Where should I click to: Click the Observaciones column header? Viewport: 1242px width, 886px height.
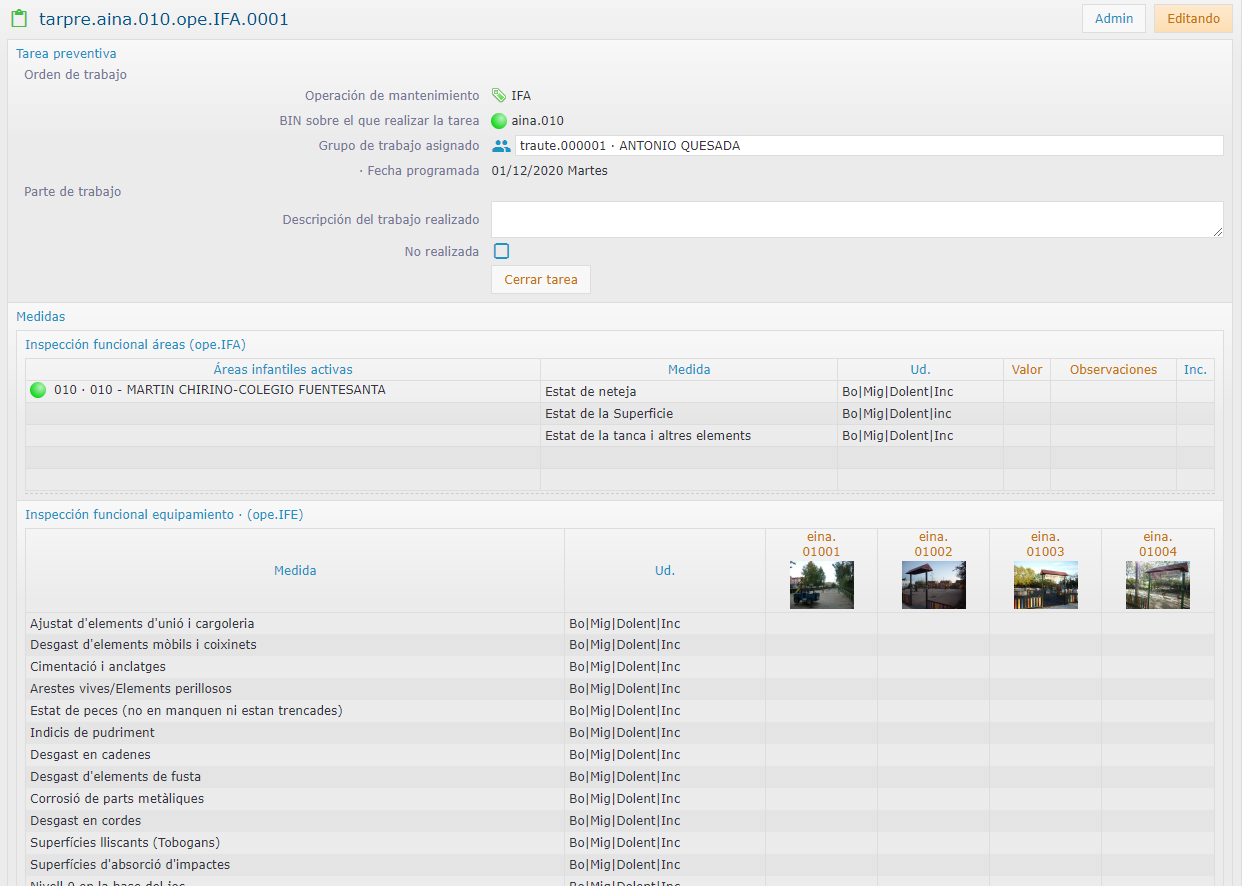(x=1113, y=370)
